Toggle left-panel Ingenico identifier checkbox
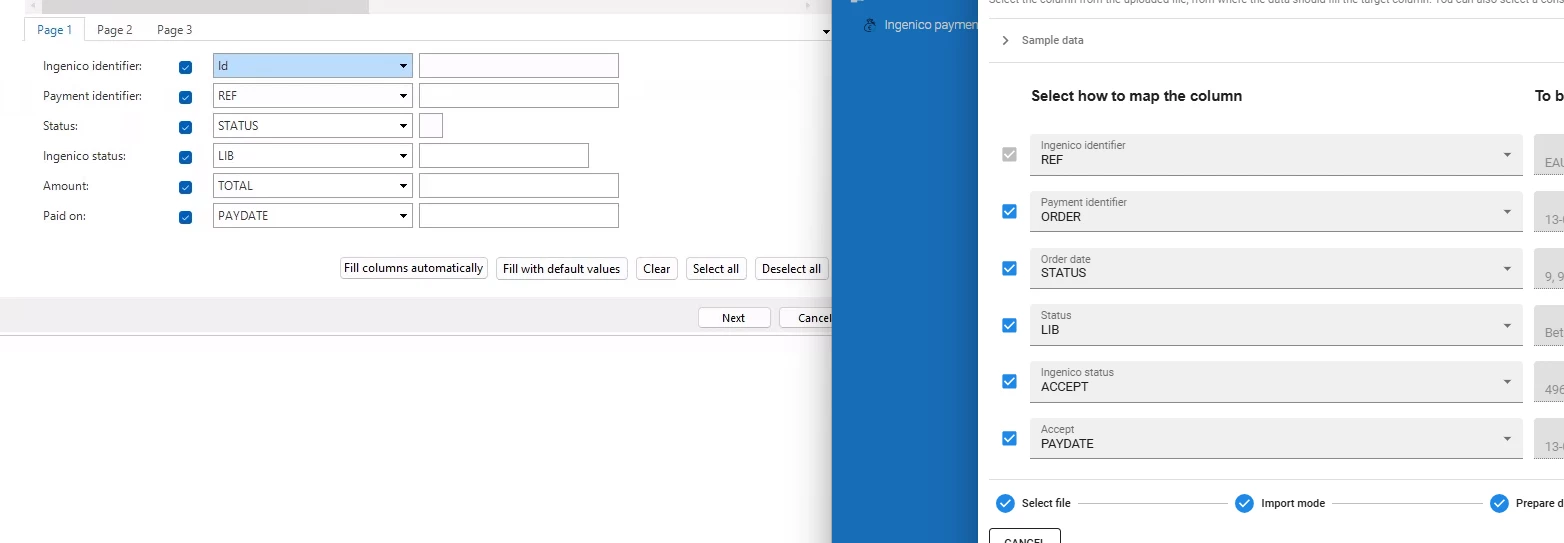1564x543 pixels. (x=185, y=67)
